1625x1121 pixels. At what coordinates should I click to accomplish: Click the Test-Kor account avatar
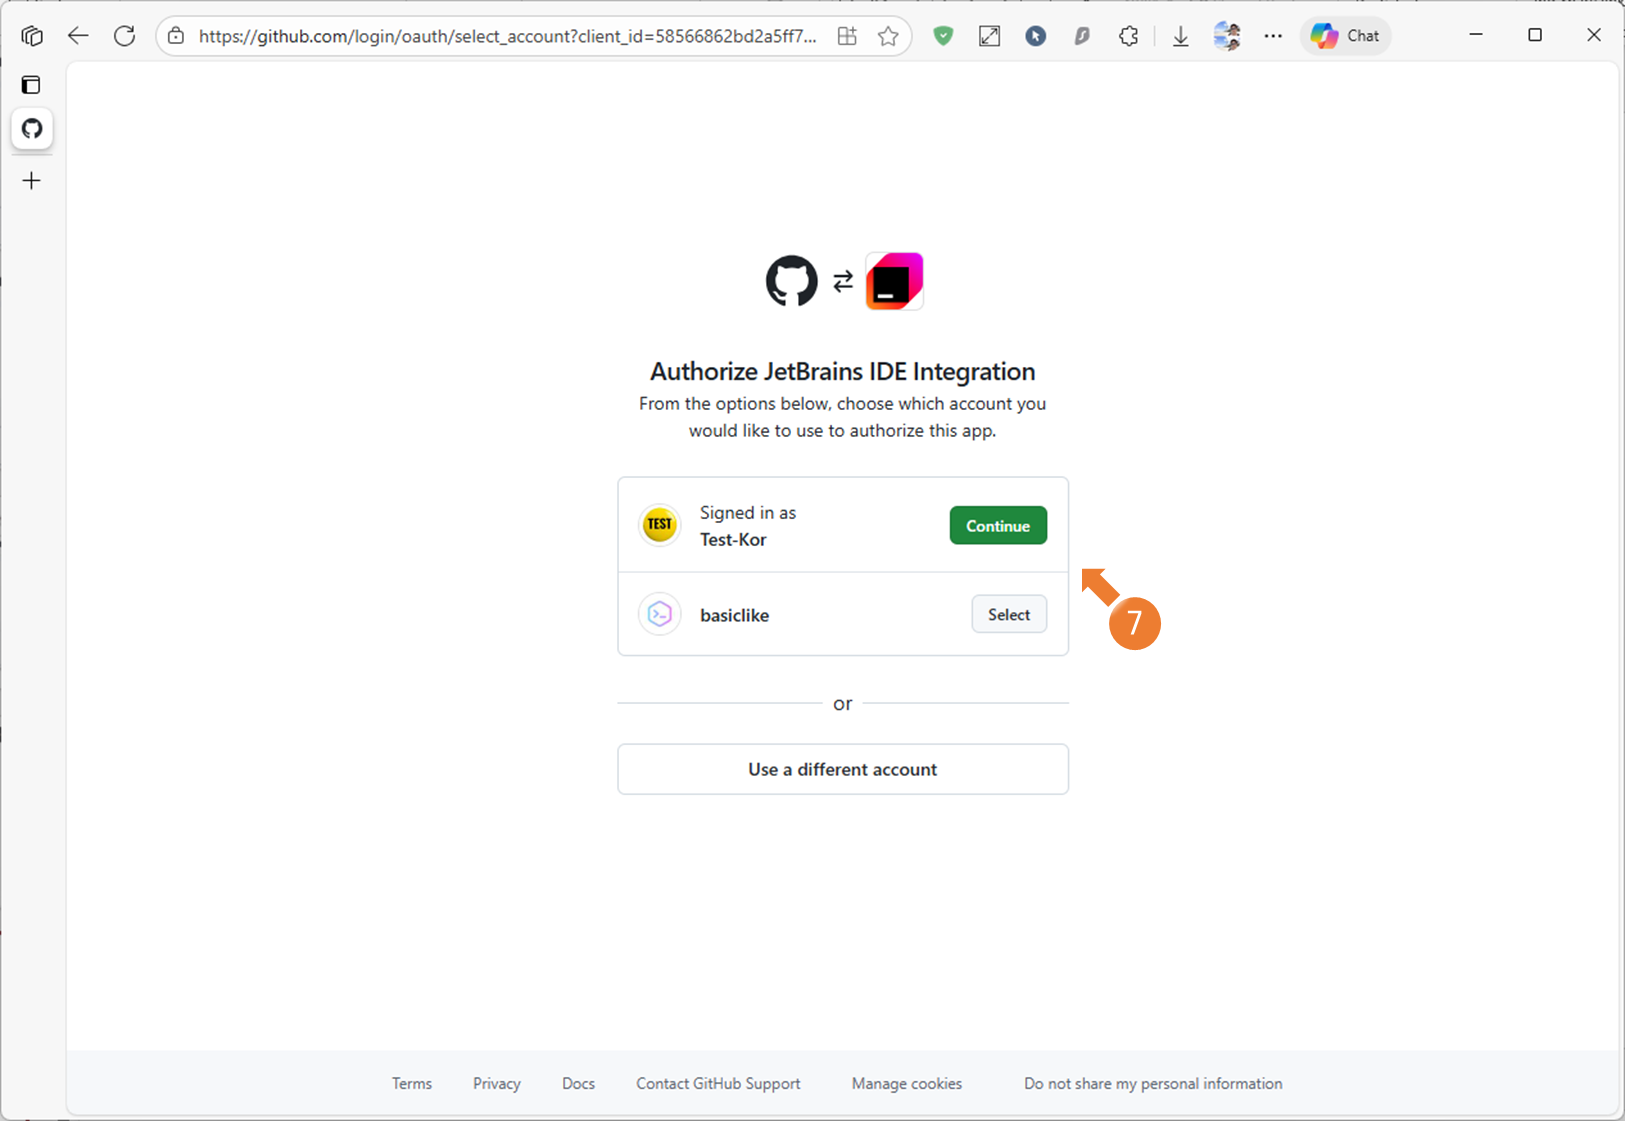click(660, 525)
